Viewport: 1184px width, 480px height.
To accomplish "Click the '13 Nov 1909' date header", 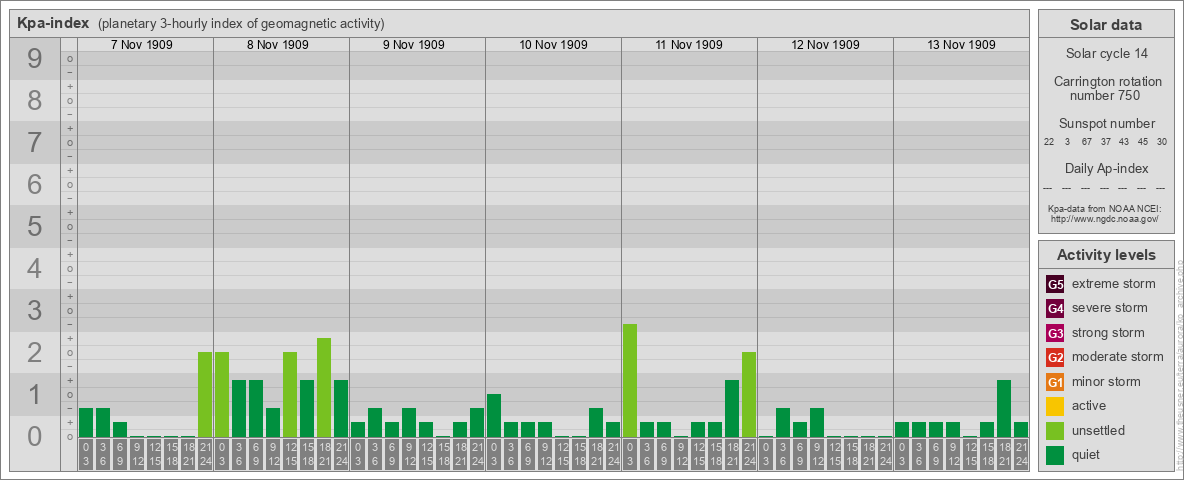I will [x=961, y=45].
